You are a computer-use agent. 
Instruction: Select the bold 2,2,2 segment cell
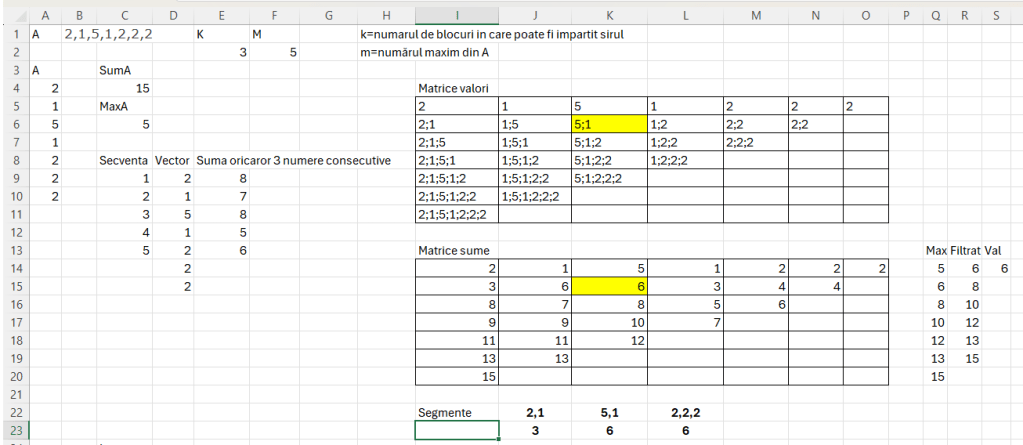[x=685, y=412]
